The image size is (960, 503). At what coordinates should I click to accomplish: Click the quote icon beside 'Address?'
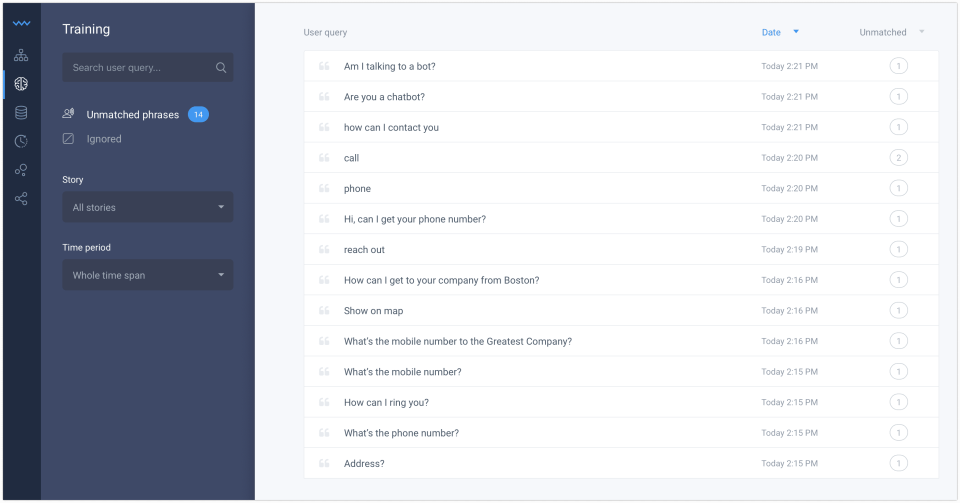(324, 464)
